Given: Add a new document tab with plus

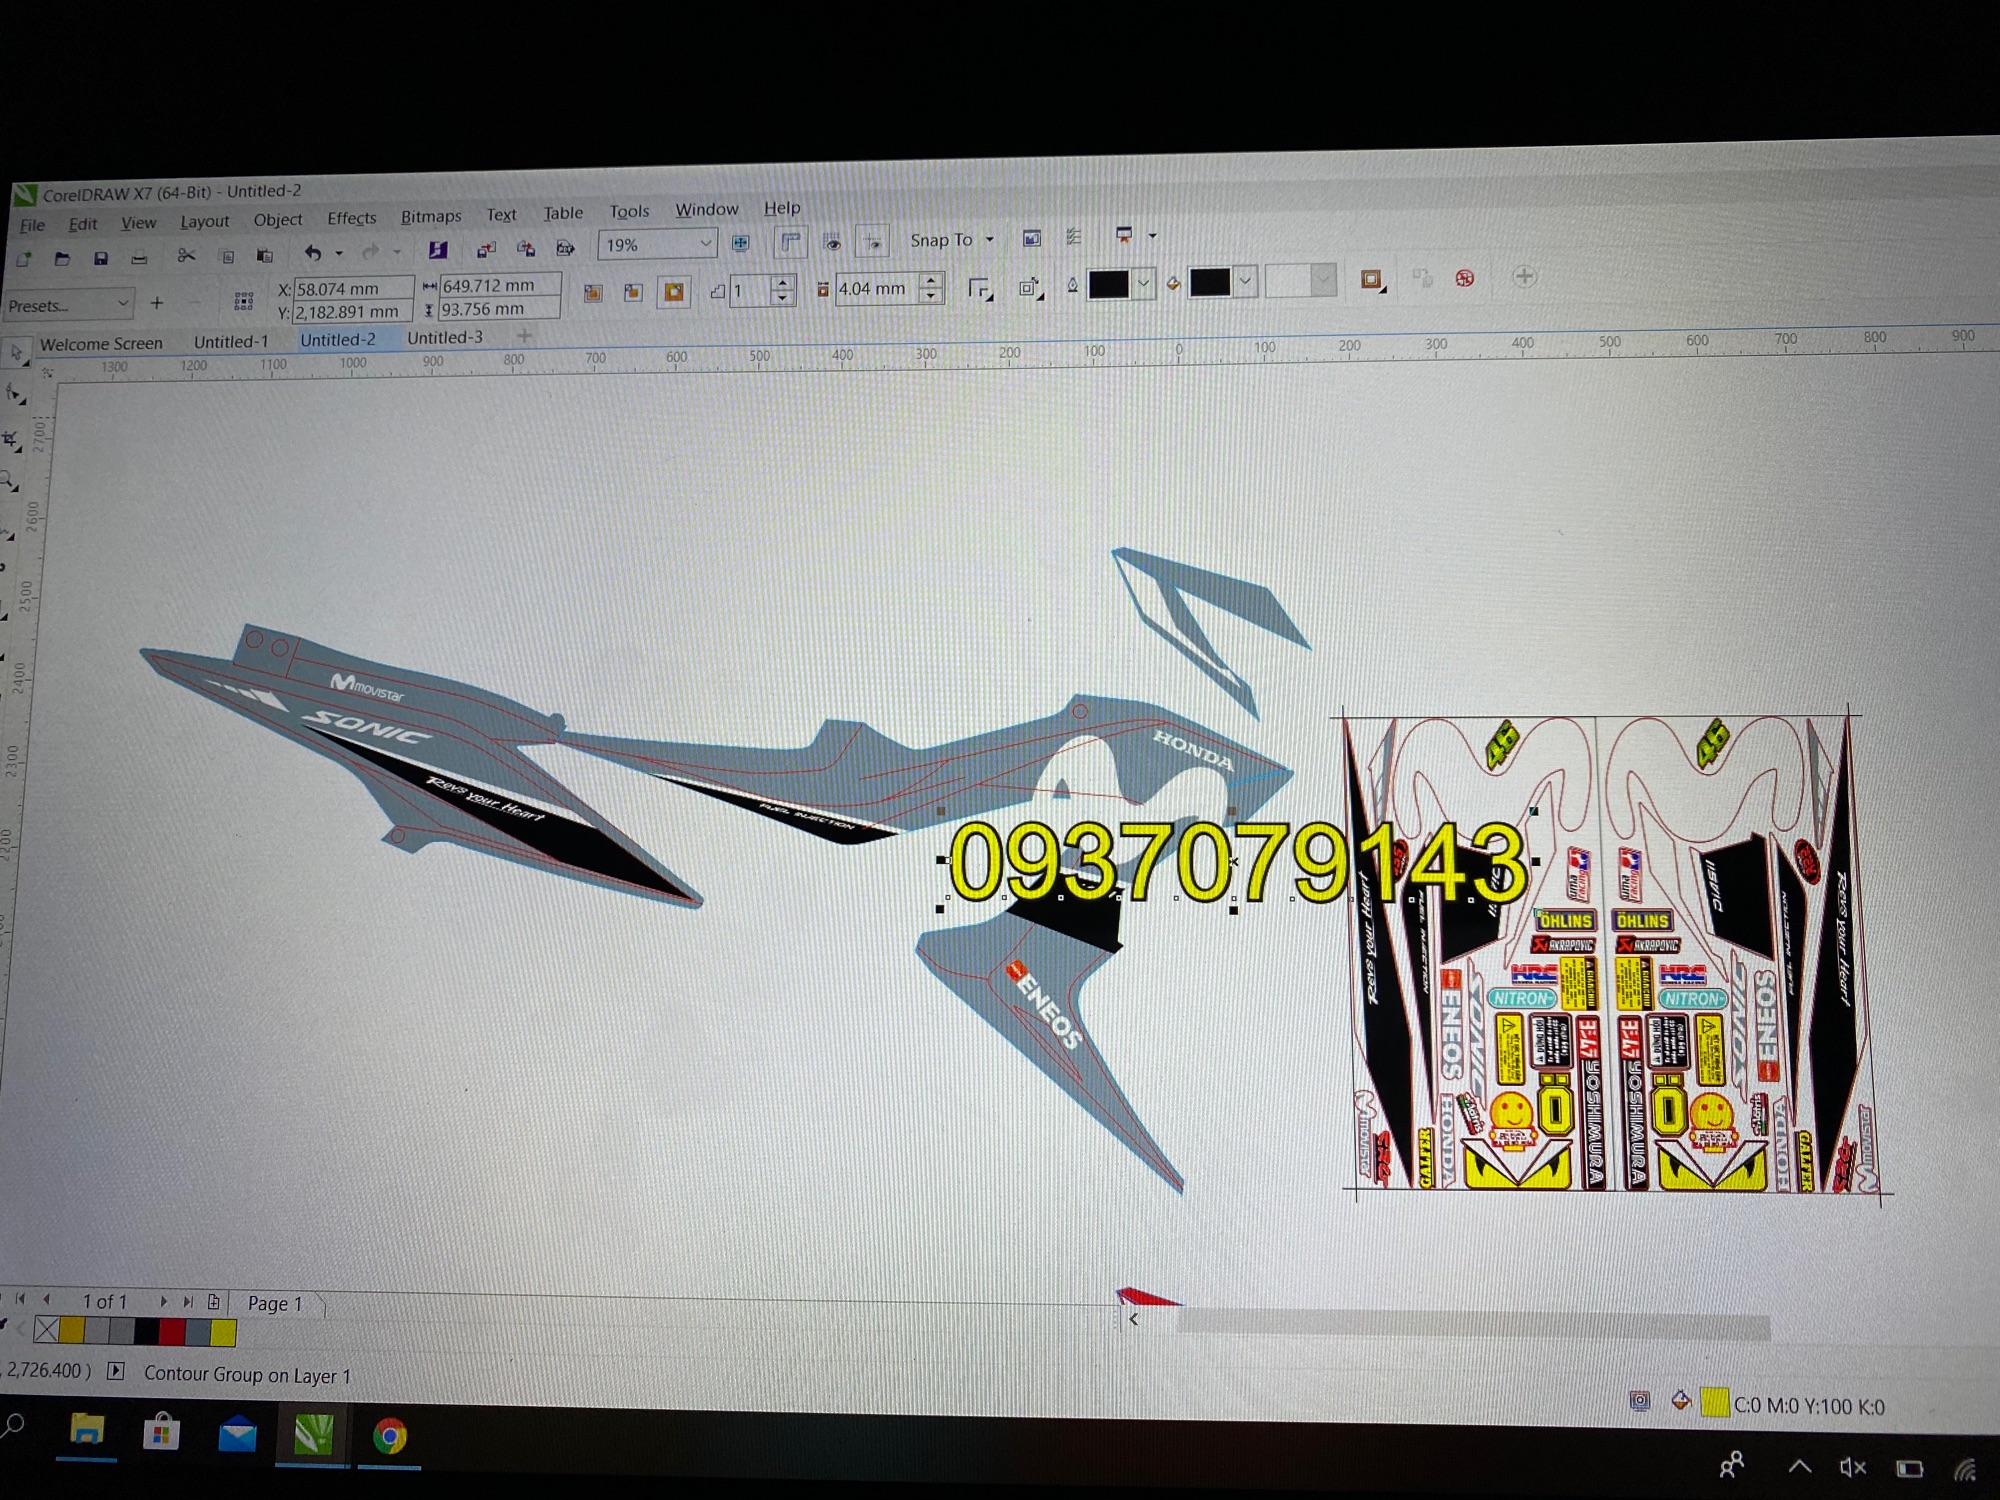Looking at the screenshot, I should click(x=524, y=336).
